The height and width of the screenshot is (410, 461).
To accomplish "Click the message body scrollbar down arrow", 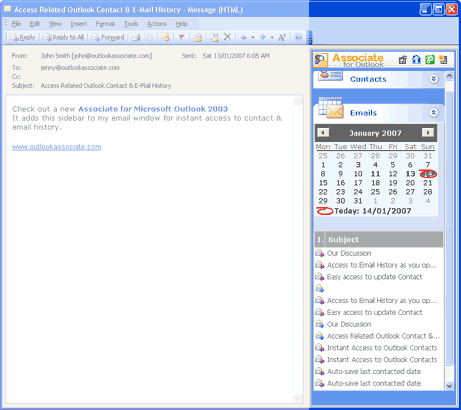I will coord(298,398).
